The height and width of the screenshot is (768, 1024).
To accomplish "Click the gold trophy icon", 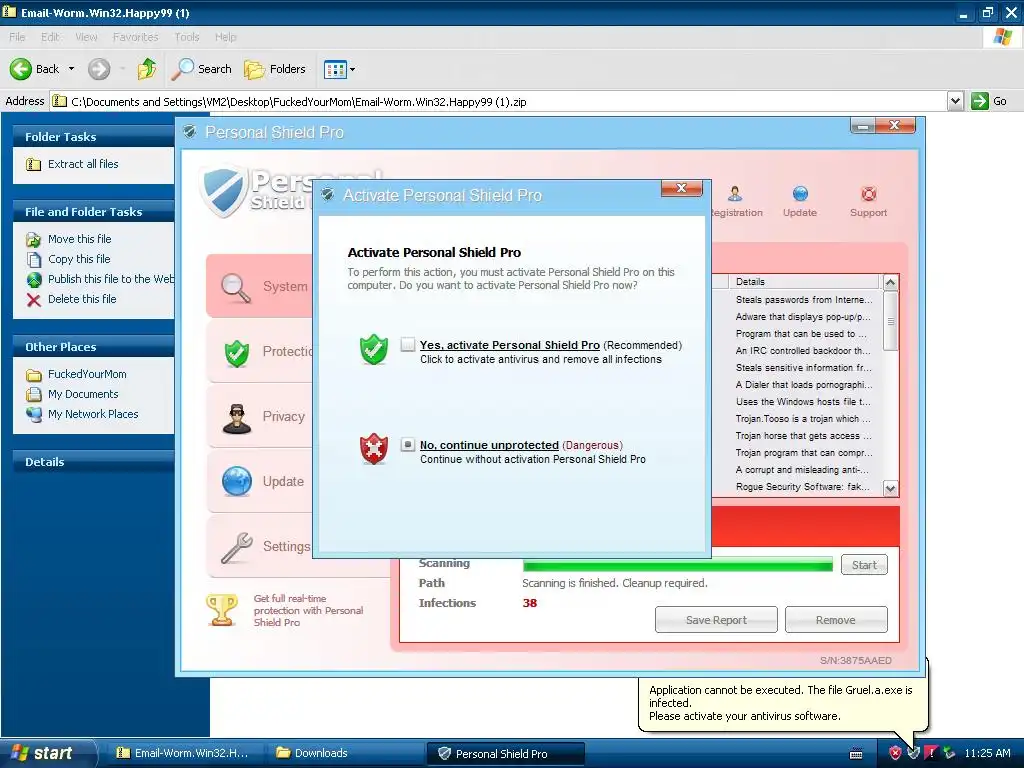I will point(222,610).
